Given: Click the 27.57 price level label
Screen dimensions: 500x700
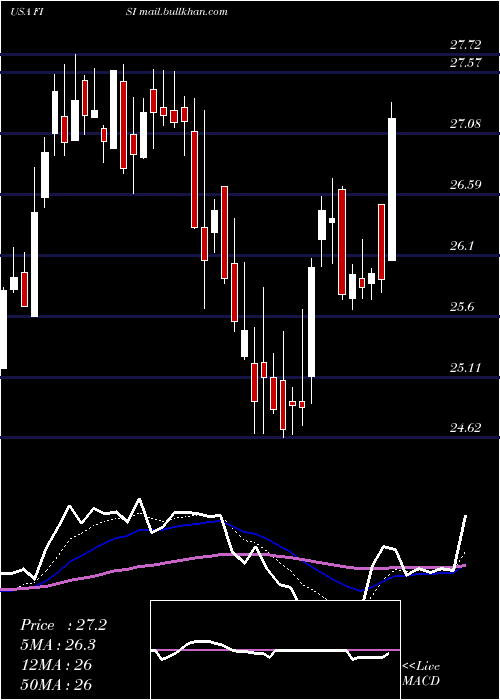Looking at the screenshot, I should click(465, 62).
